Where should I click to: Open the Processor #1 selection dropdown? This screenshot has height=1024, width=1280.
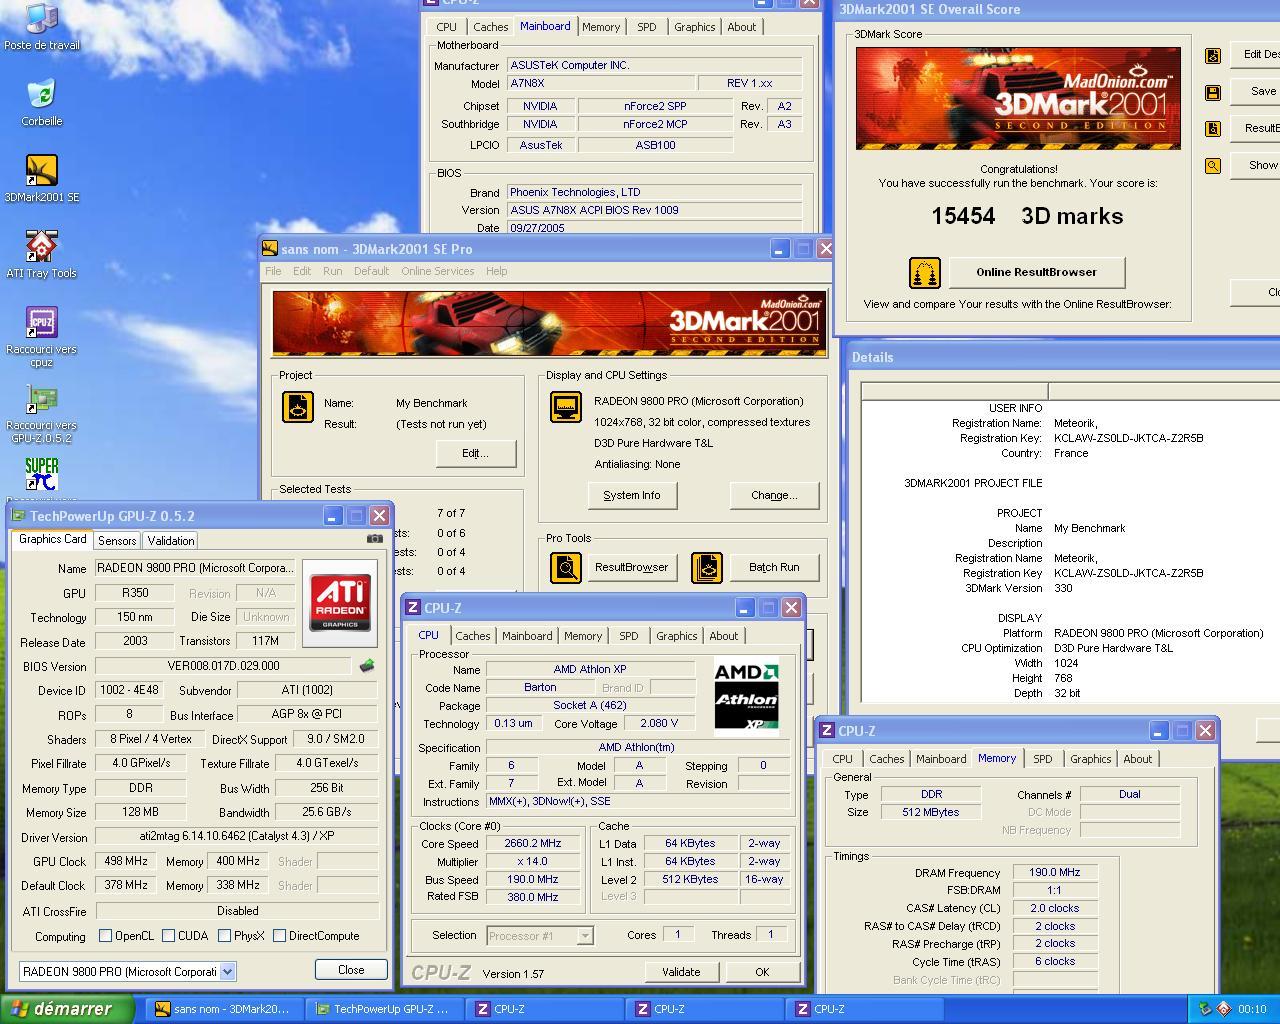(585, 936)
